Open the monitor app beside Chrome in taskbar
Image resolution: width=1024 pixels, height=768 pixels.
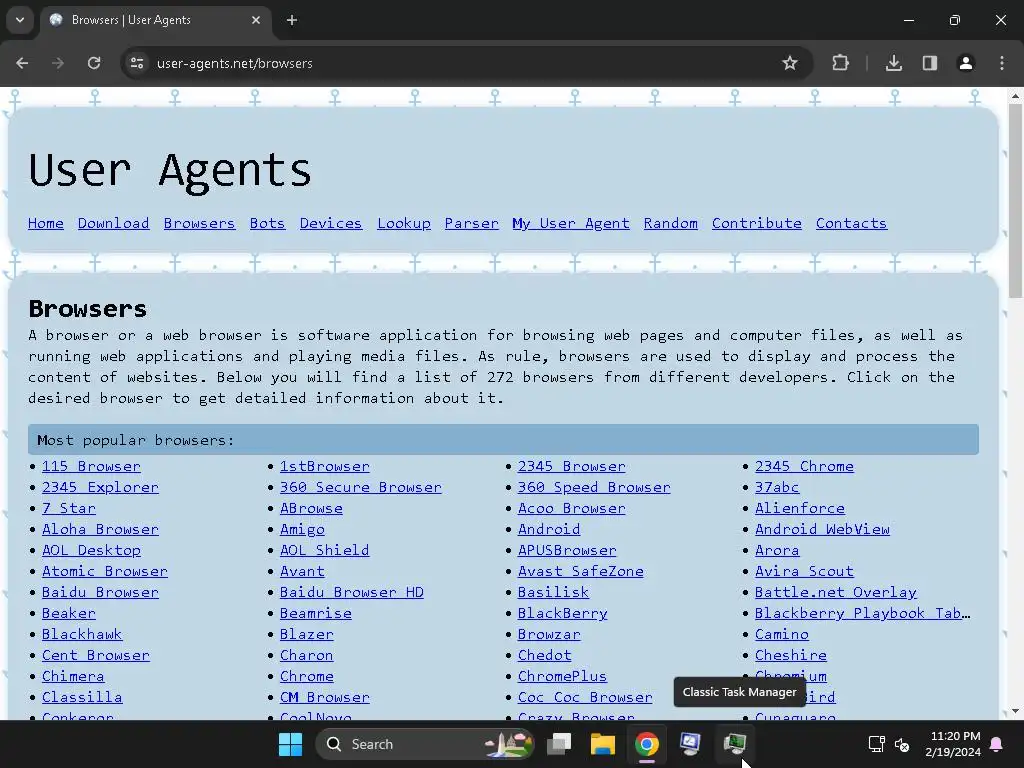pos(690,744)
